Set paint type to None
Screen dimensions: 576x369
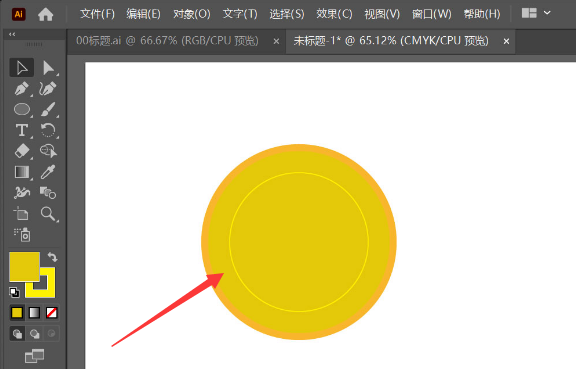(x=51, y=313)
